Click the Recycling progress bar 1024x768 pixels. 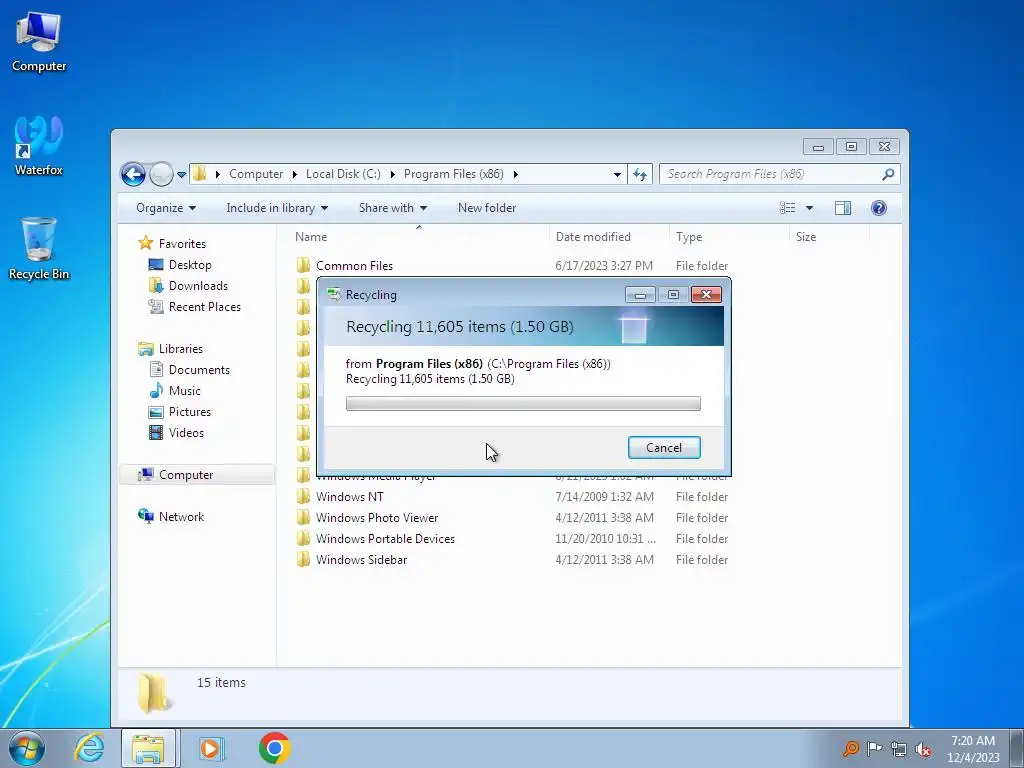click(x=523, y=404)
